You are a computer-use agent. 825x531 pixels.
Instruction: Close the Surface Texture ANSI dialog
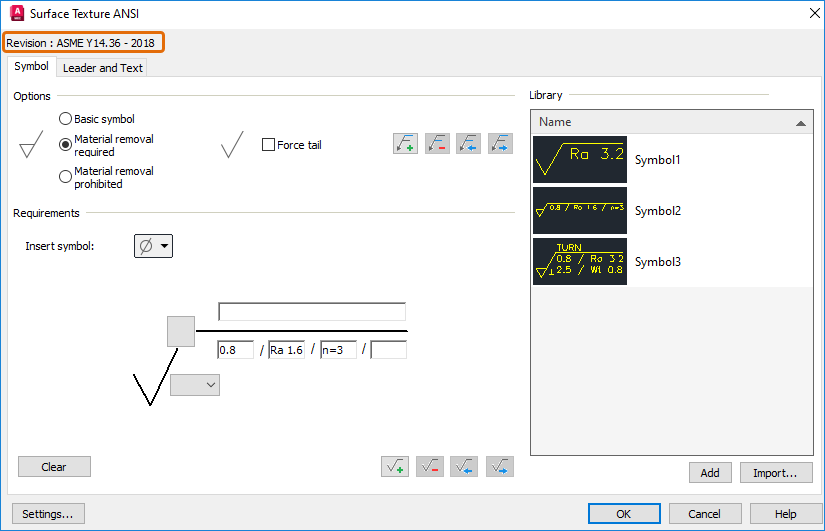[814, 13]
